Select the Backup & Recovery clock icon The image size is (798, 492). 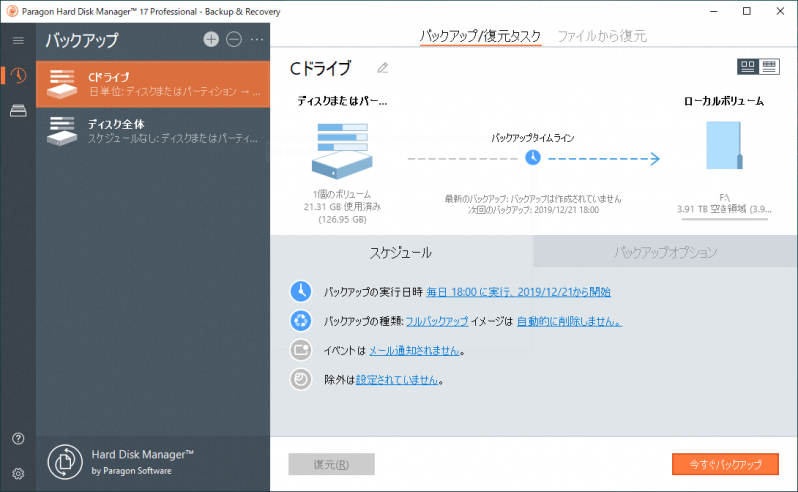[18, 76]
